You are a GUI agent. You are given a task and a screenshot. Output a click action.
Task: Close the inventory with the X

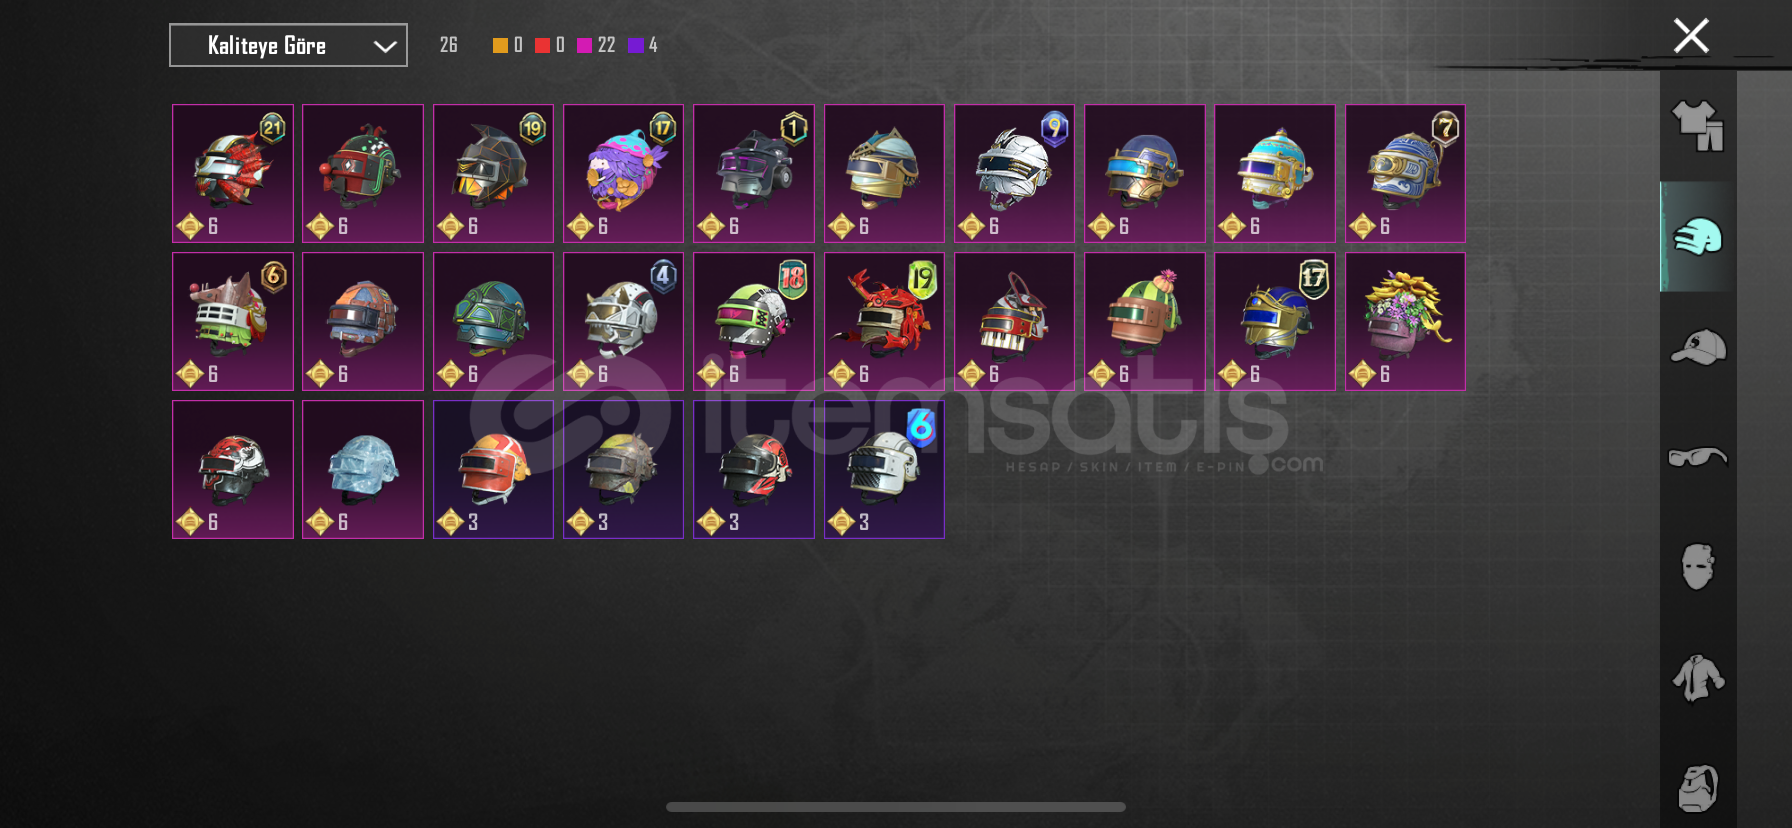[1691, 36]
